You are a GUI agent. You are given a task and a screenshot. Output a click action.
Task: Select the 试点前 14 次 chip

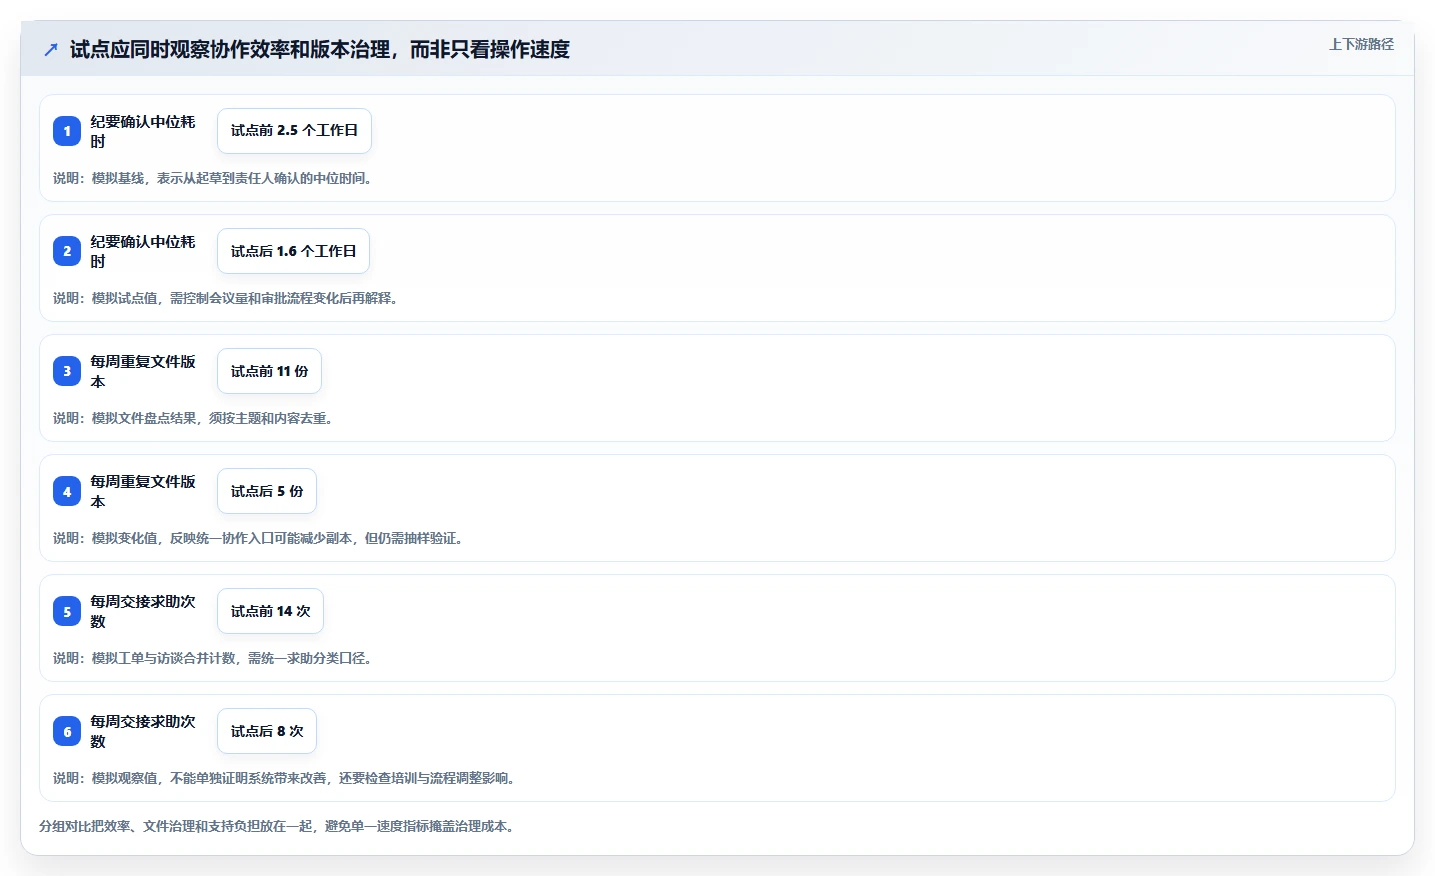pyautogui.click(x=270, y=611)
